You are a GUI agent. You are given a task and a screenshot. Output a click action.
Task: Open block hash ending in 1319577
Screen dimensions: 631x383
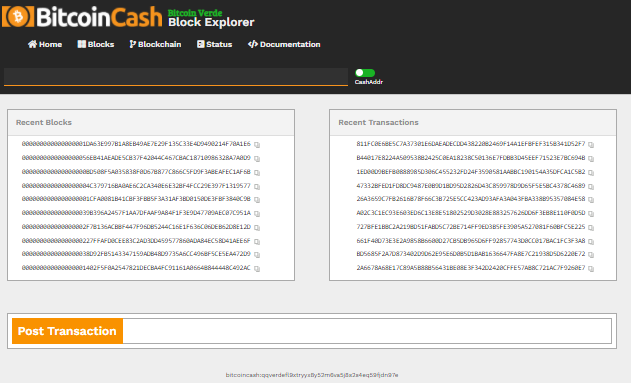(x=136, y=186)
